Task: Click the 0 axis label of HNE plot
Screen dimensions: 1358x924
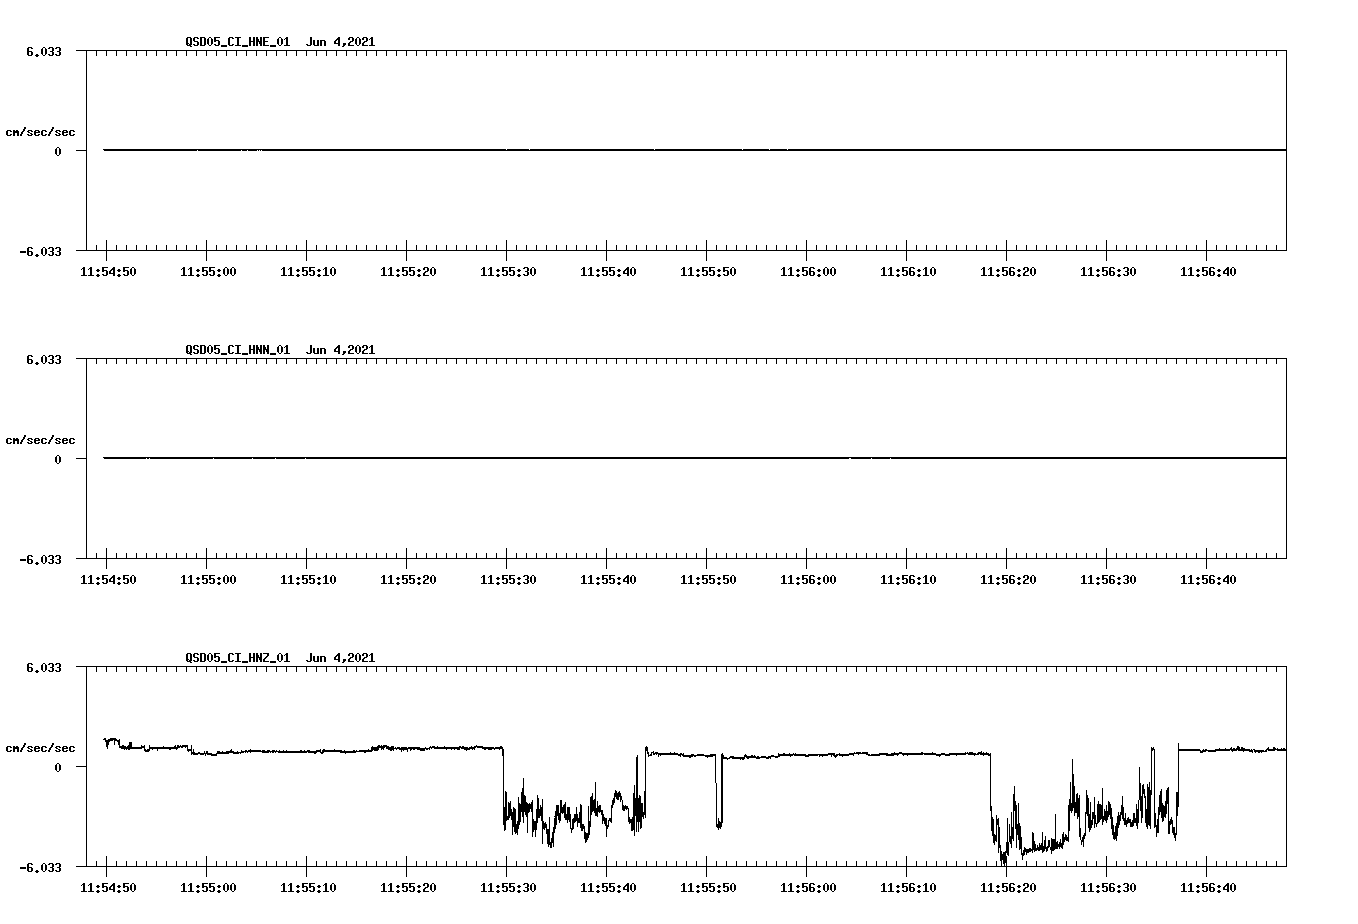Action: tap(58, 151)
